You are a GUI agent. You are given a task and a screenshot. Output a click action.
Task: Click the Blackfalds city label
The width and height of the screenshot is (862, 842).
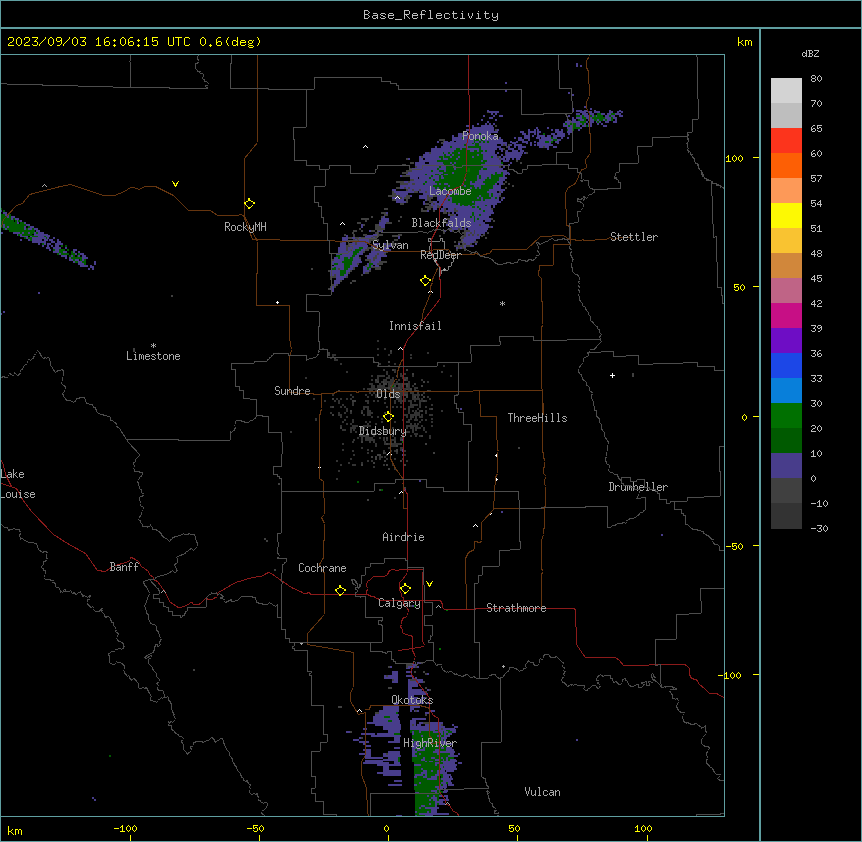point(441,223)
